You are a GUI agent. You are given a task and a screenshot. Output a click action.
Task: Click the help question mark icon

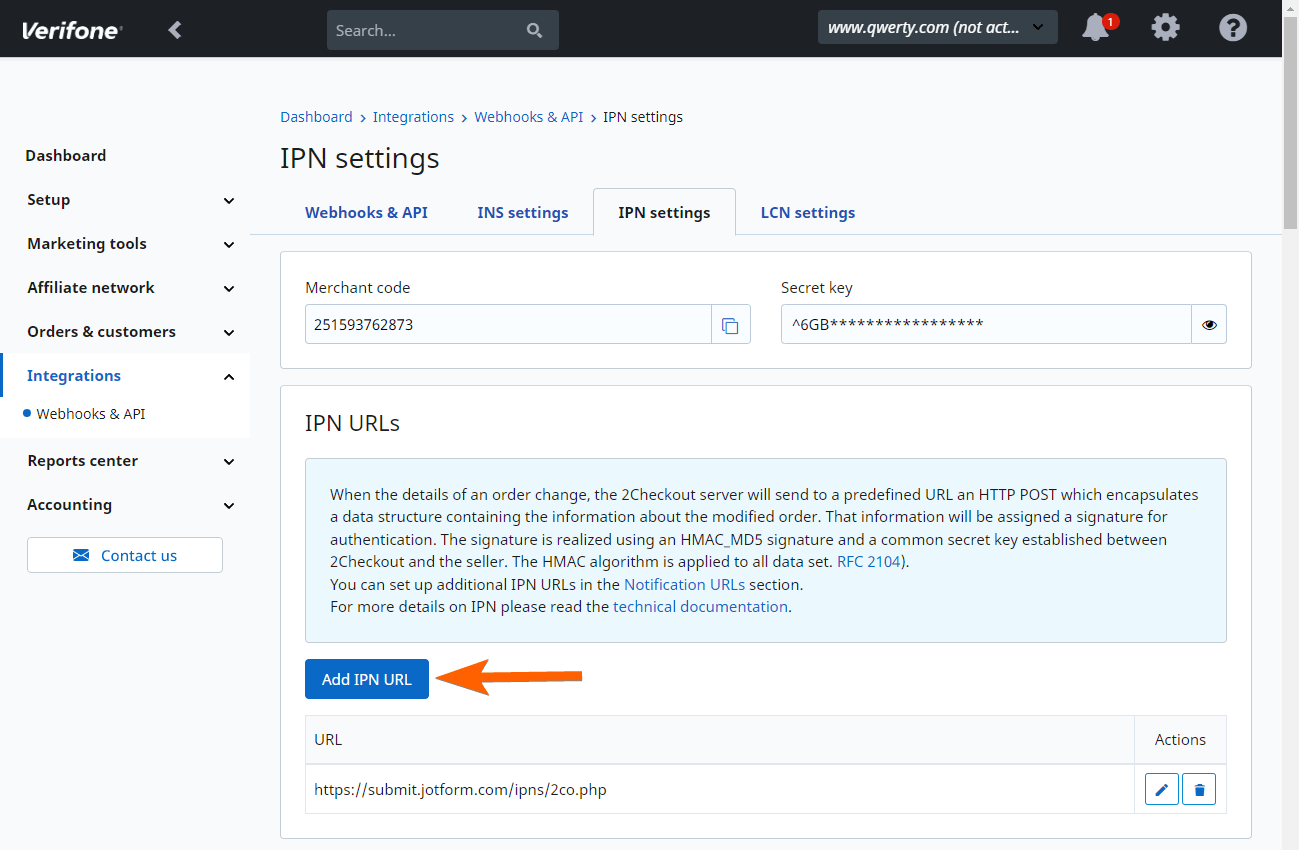pos(1233,28)
